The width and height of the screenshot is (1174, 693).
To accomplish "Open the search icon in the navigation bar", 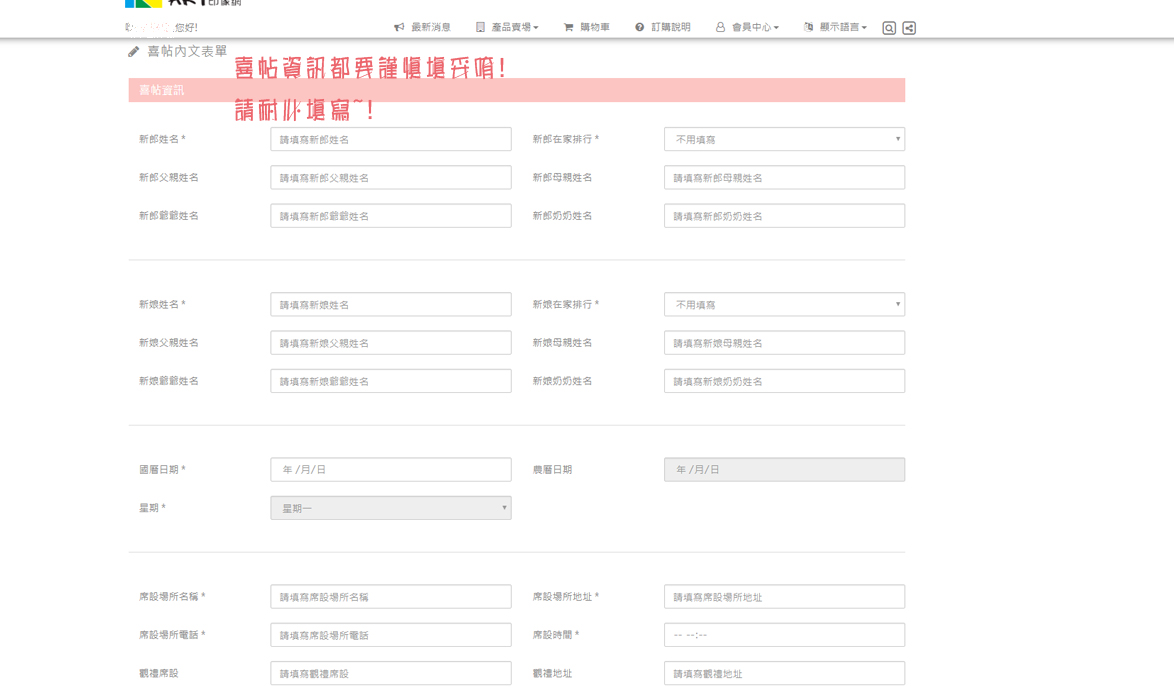I will 889,28.
